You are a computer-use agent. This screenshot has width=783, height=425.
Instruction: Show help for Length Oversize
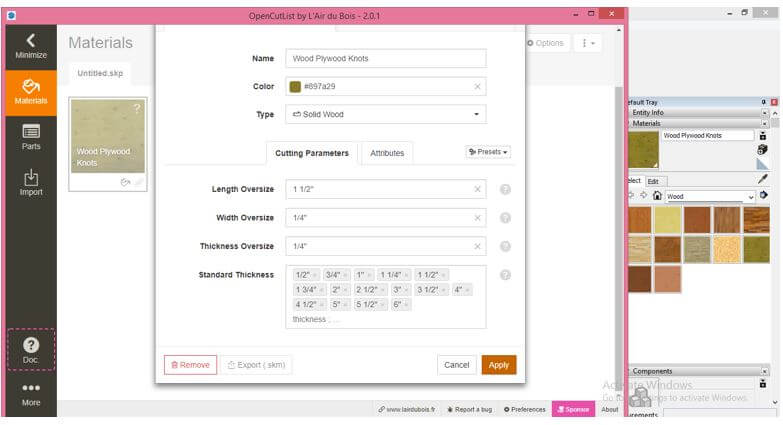[505, 189]
